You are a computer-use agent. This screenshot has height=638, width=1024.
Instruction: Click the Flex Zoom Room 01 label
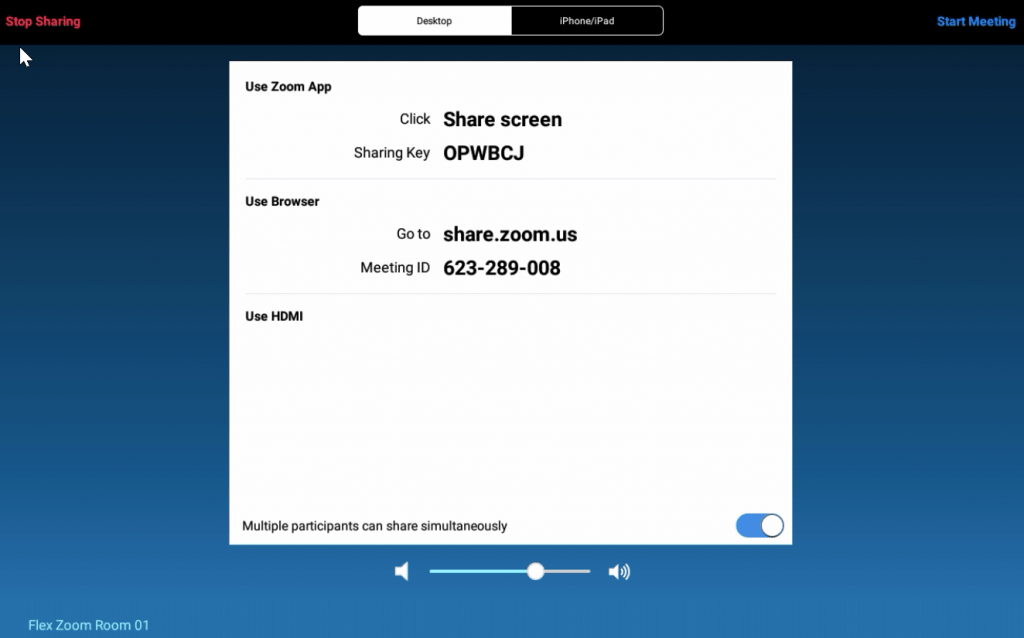pyautogui.click(x=89, y=625)
